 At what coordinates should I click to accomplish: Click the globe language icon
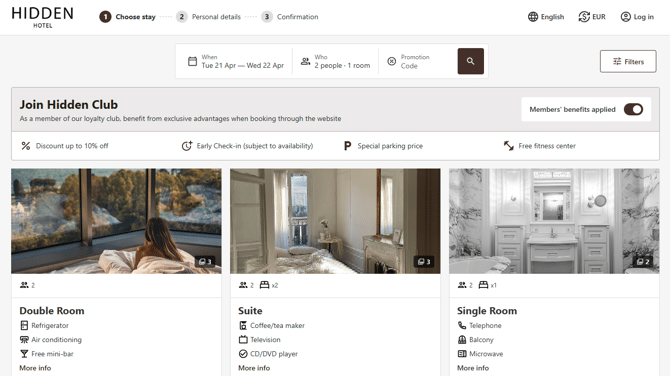tap(533, 17)
